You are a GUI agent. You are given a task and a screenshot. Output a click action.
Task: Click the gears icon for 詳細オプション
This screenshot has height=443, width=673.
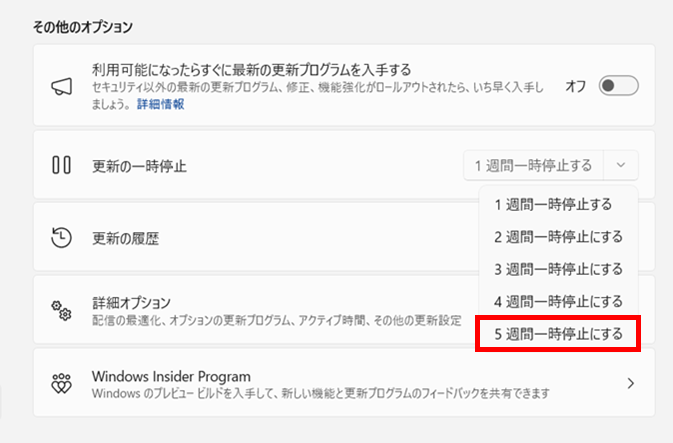[61, 310]
